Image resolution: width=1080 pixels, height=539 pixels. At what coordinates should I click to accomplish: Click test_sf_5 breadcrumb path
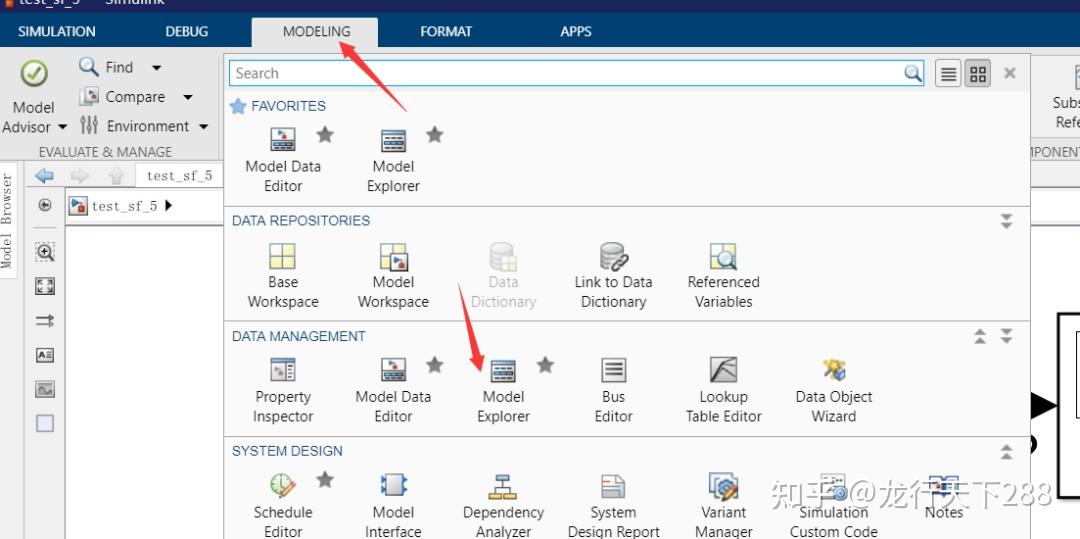pyautogui.click(x=125, y=206)
